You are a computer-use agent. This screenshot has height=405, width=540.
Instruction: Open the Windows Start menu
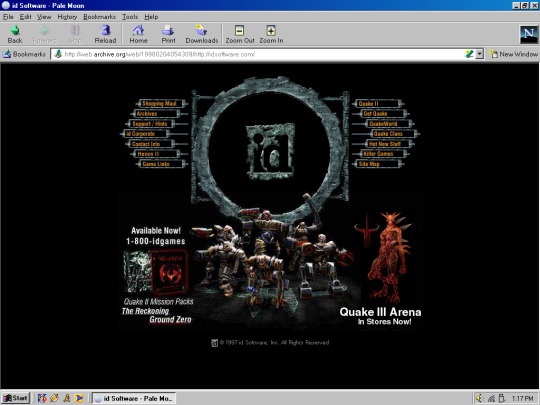(16, 398)
